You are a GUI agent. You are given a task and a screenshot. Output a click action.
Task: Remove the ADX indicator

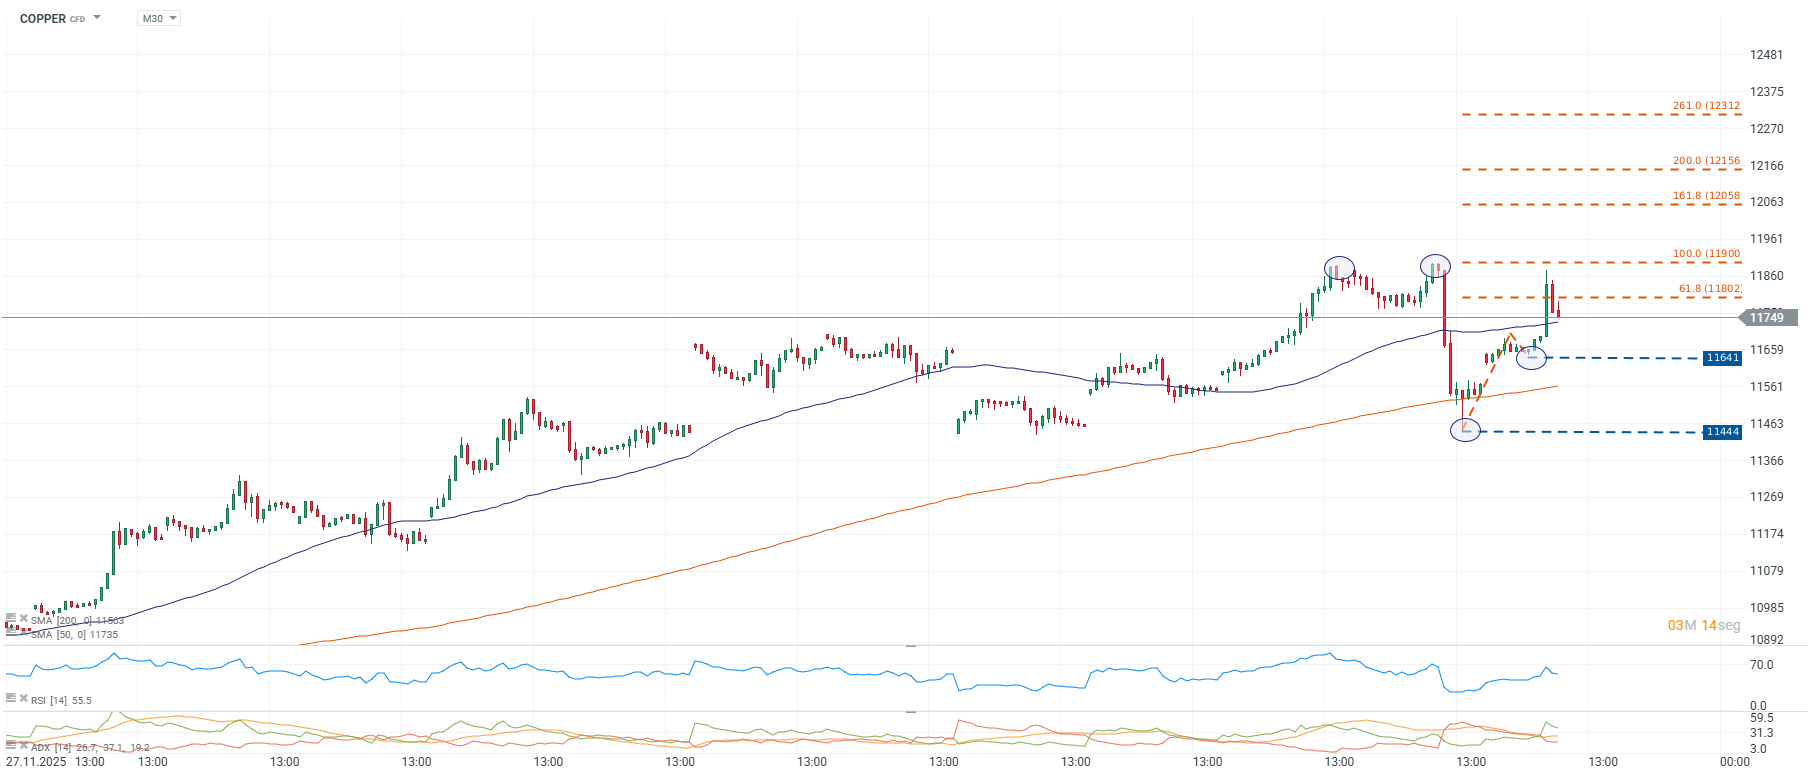pos(24,745)
